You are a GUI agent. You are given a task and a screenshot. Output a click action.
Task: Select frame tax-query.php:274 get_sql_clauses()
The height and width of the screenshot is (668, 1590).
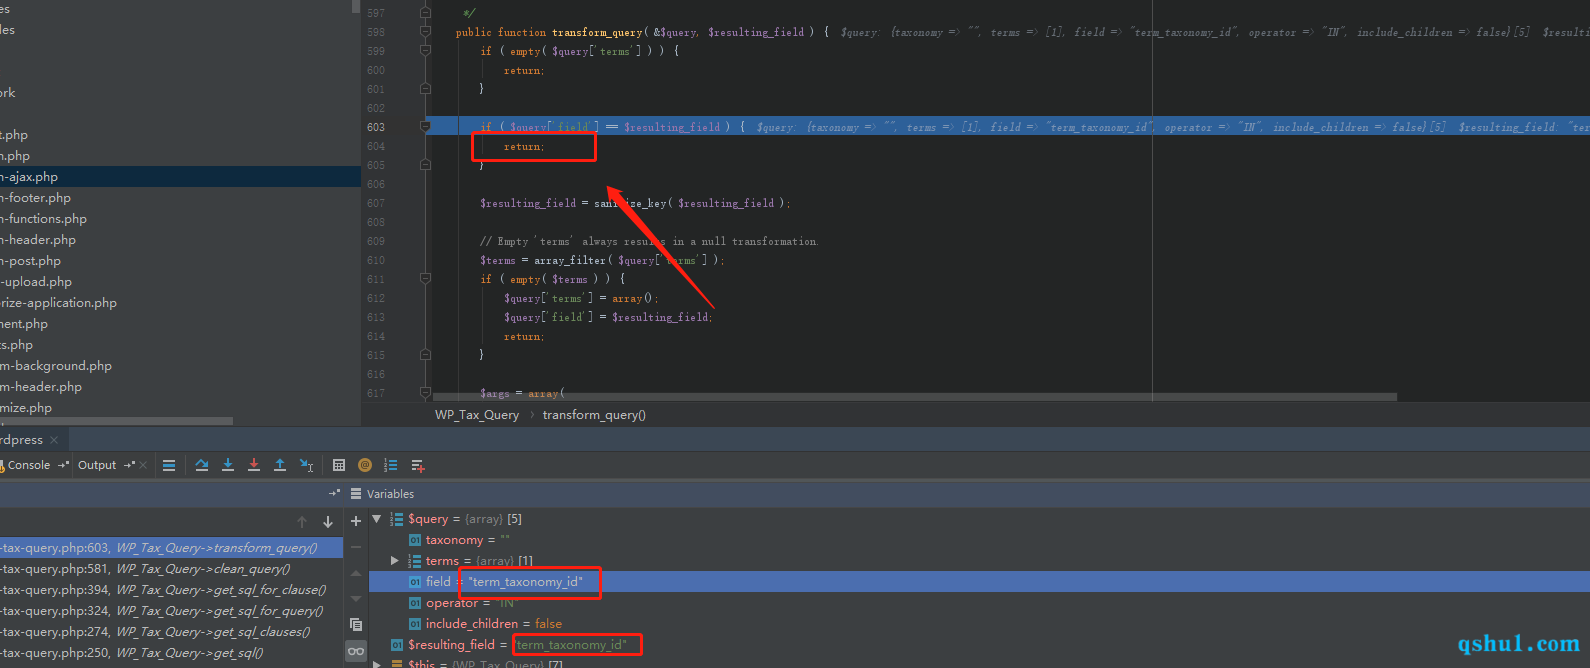point(171,632)
